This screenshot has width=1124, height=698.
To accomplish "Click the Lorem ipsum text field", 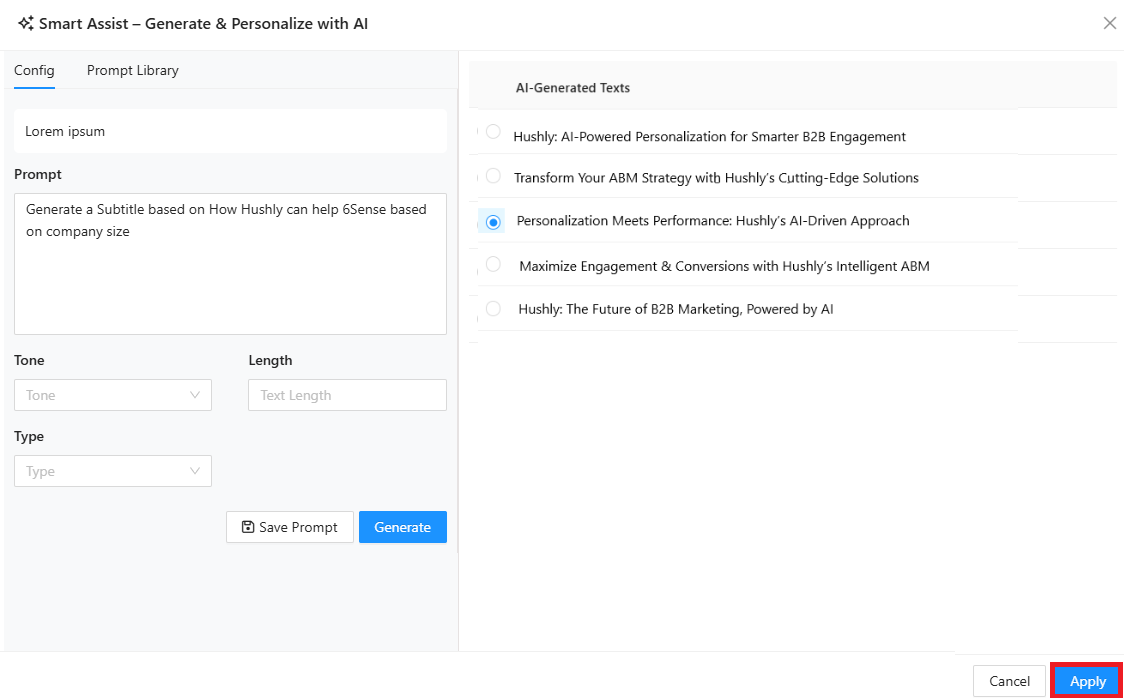I will tap(230, 131).
